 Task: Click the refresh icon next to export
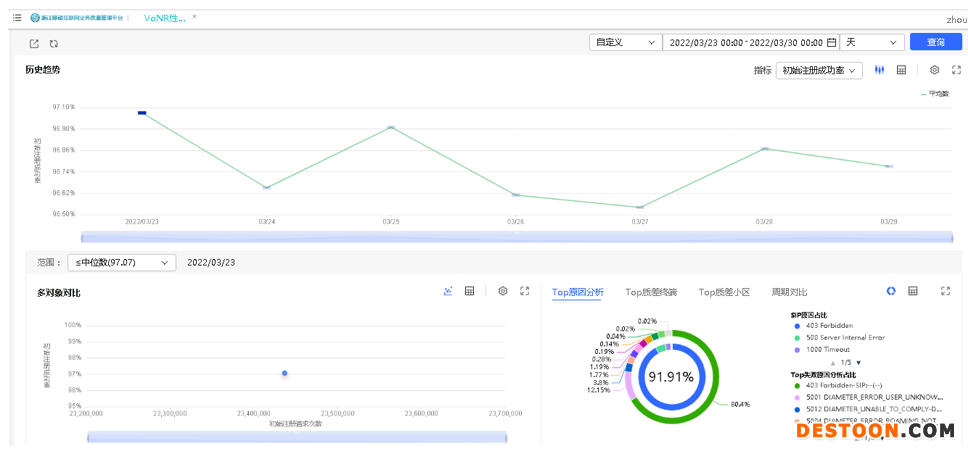point(54,44)
